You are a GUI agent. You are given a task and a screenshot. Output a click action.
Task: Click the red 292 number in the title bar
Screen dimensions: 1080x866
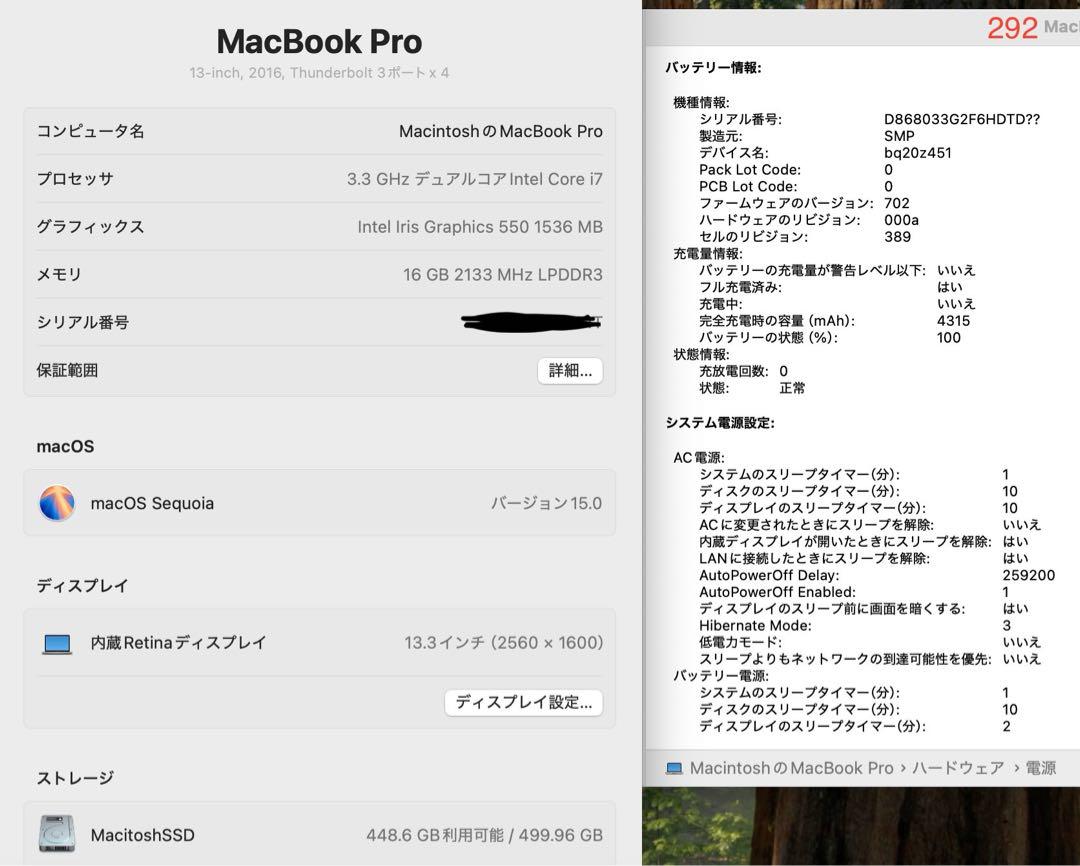[1012, 28]
